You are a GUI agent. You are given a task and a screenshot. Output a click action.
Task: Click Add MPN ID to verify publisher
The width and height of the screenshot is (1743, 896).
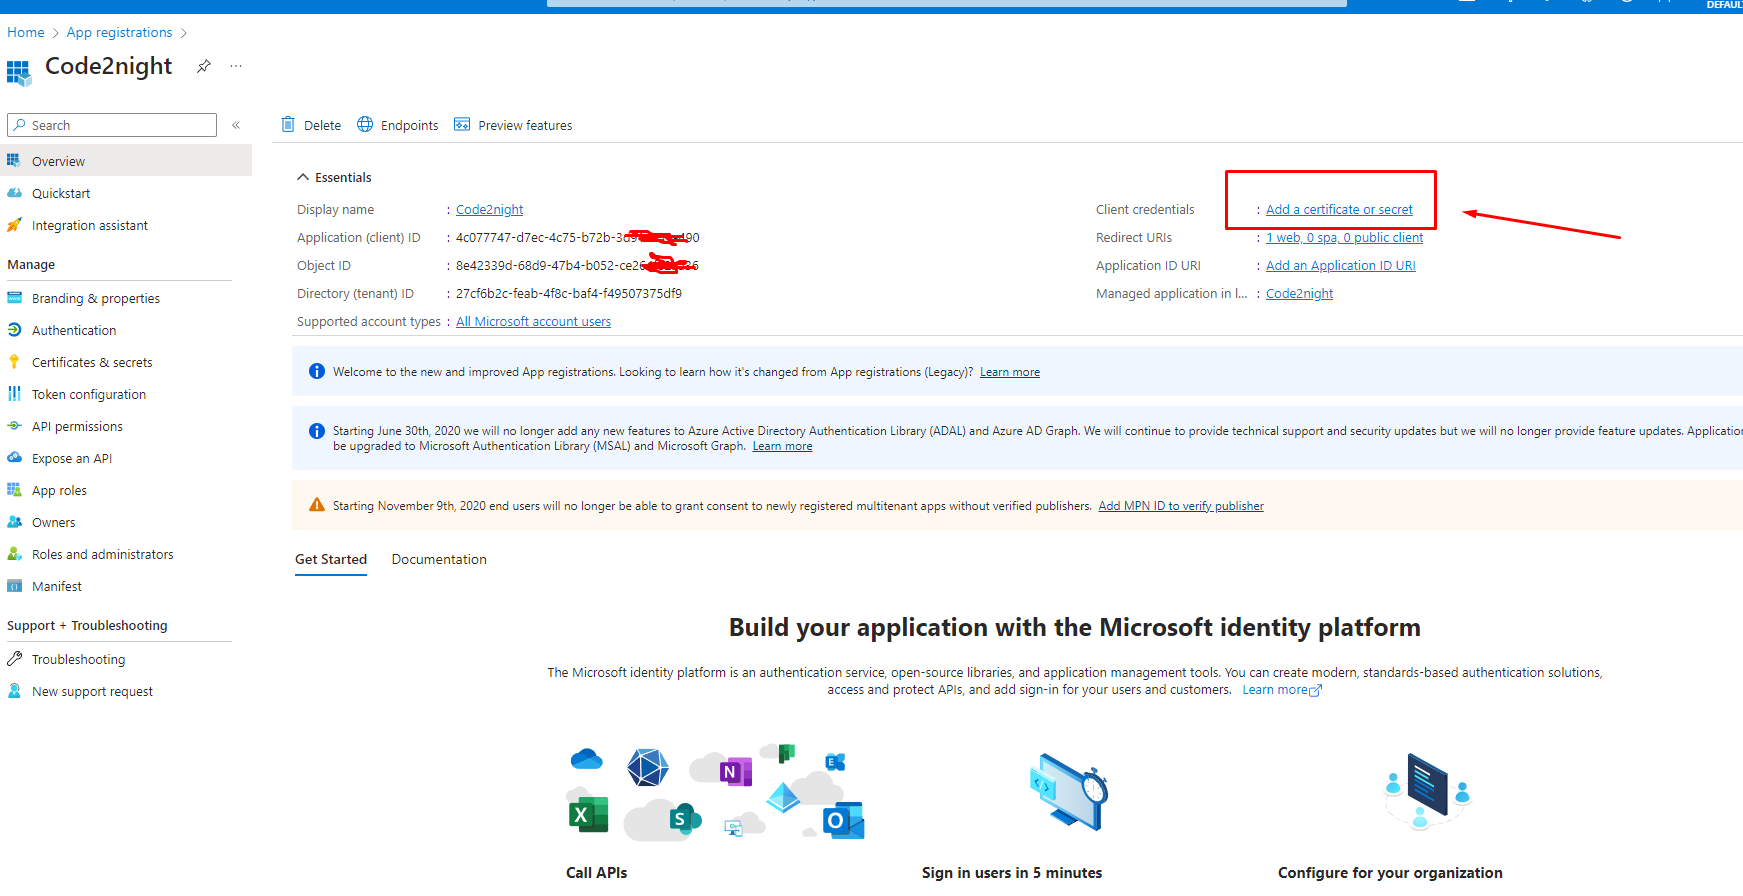pos(1181,506)
